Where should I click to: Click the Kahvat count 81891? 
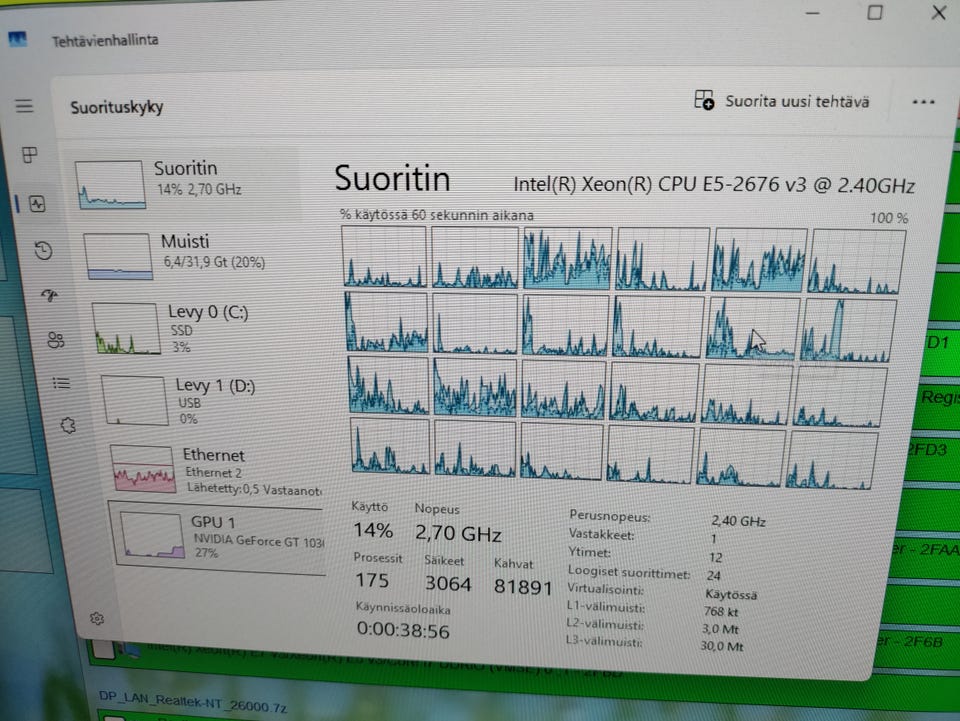pyautogui.click(x=523, y=587)
